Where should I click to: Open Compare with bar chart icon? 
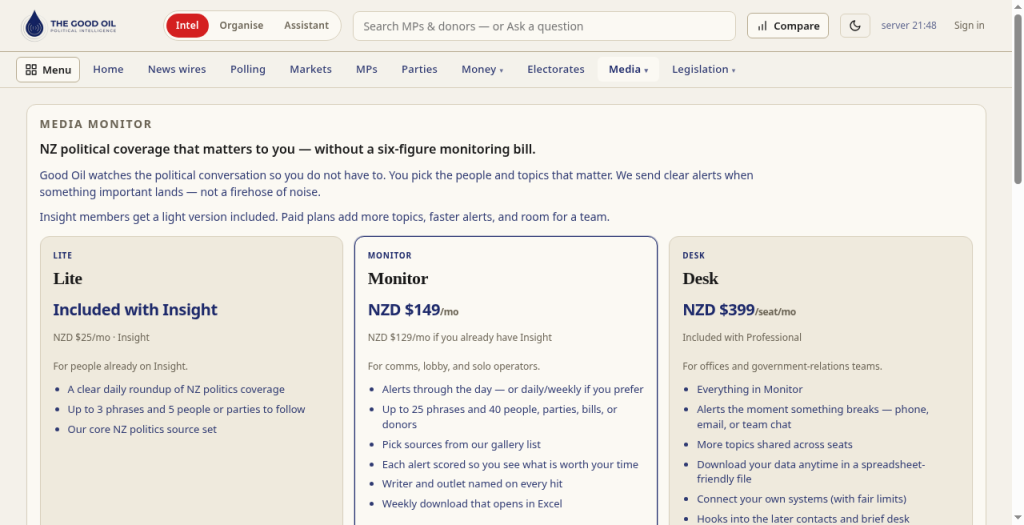tap(788, 26)
